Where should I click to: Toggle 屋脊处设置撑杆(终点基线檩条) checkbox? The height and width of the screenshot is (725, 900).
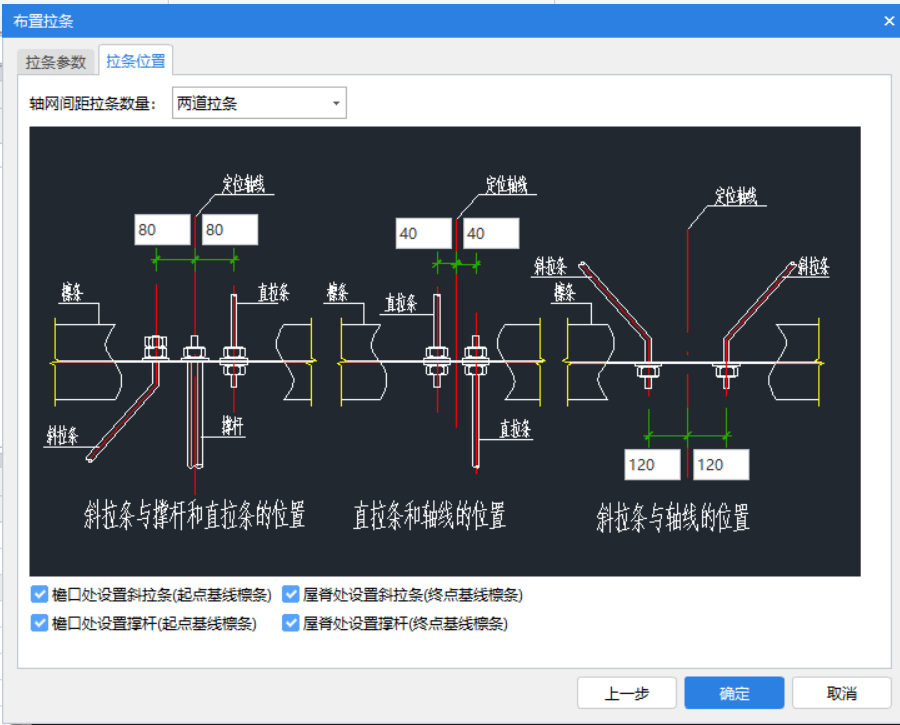point(290,623)
